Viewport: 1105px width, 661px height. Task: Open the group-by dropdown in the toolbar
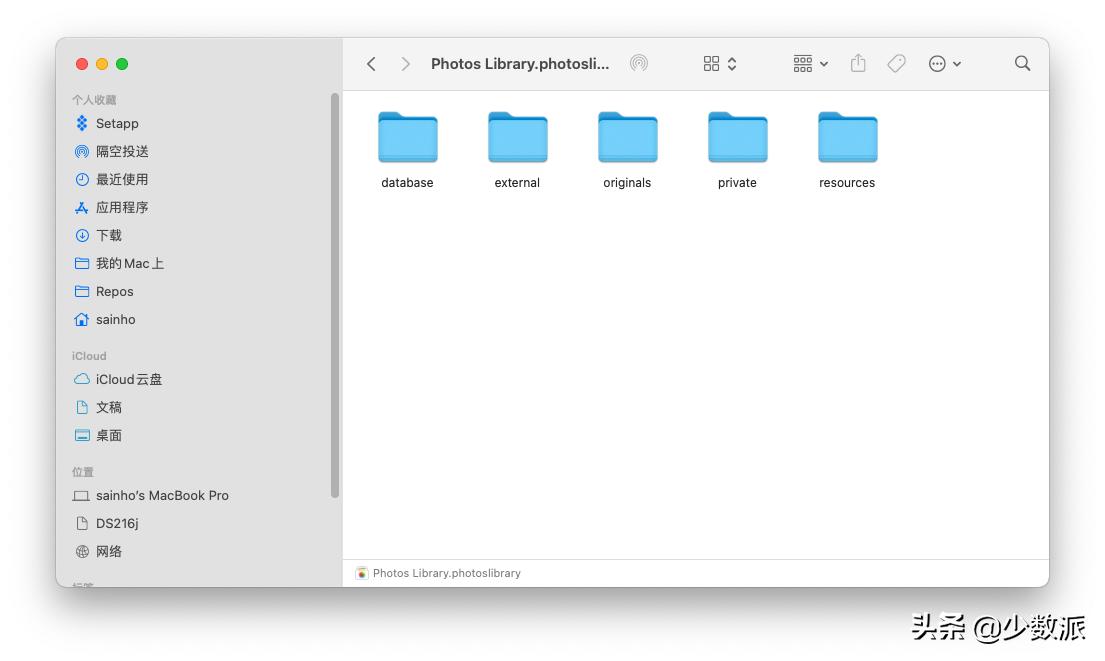click(x=810, y=64)
